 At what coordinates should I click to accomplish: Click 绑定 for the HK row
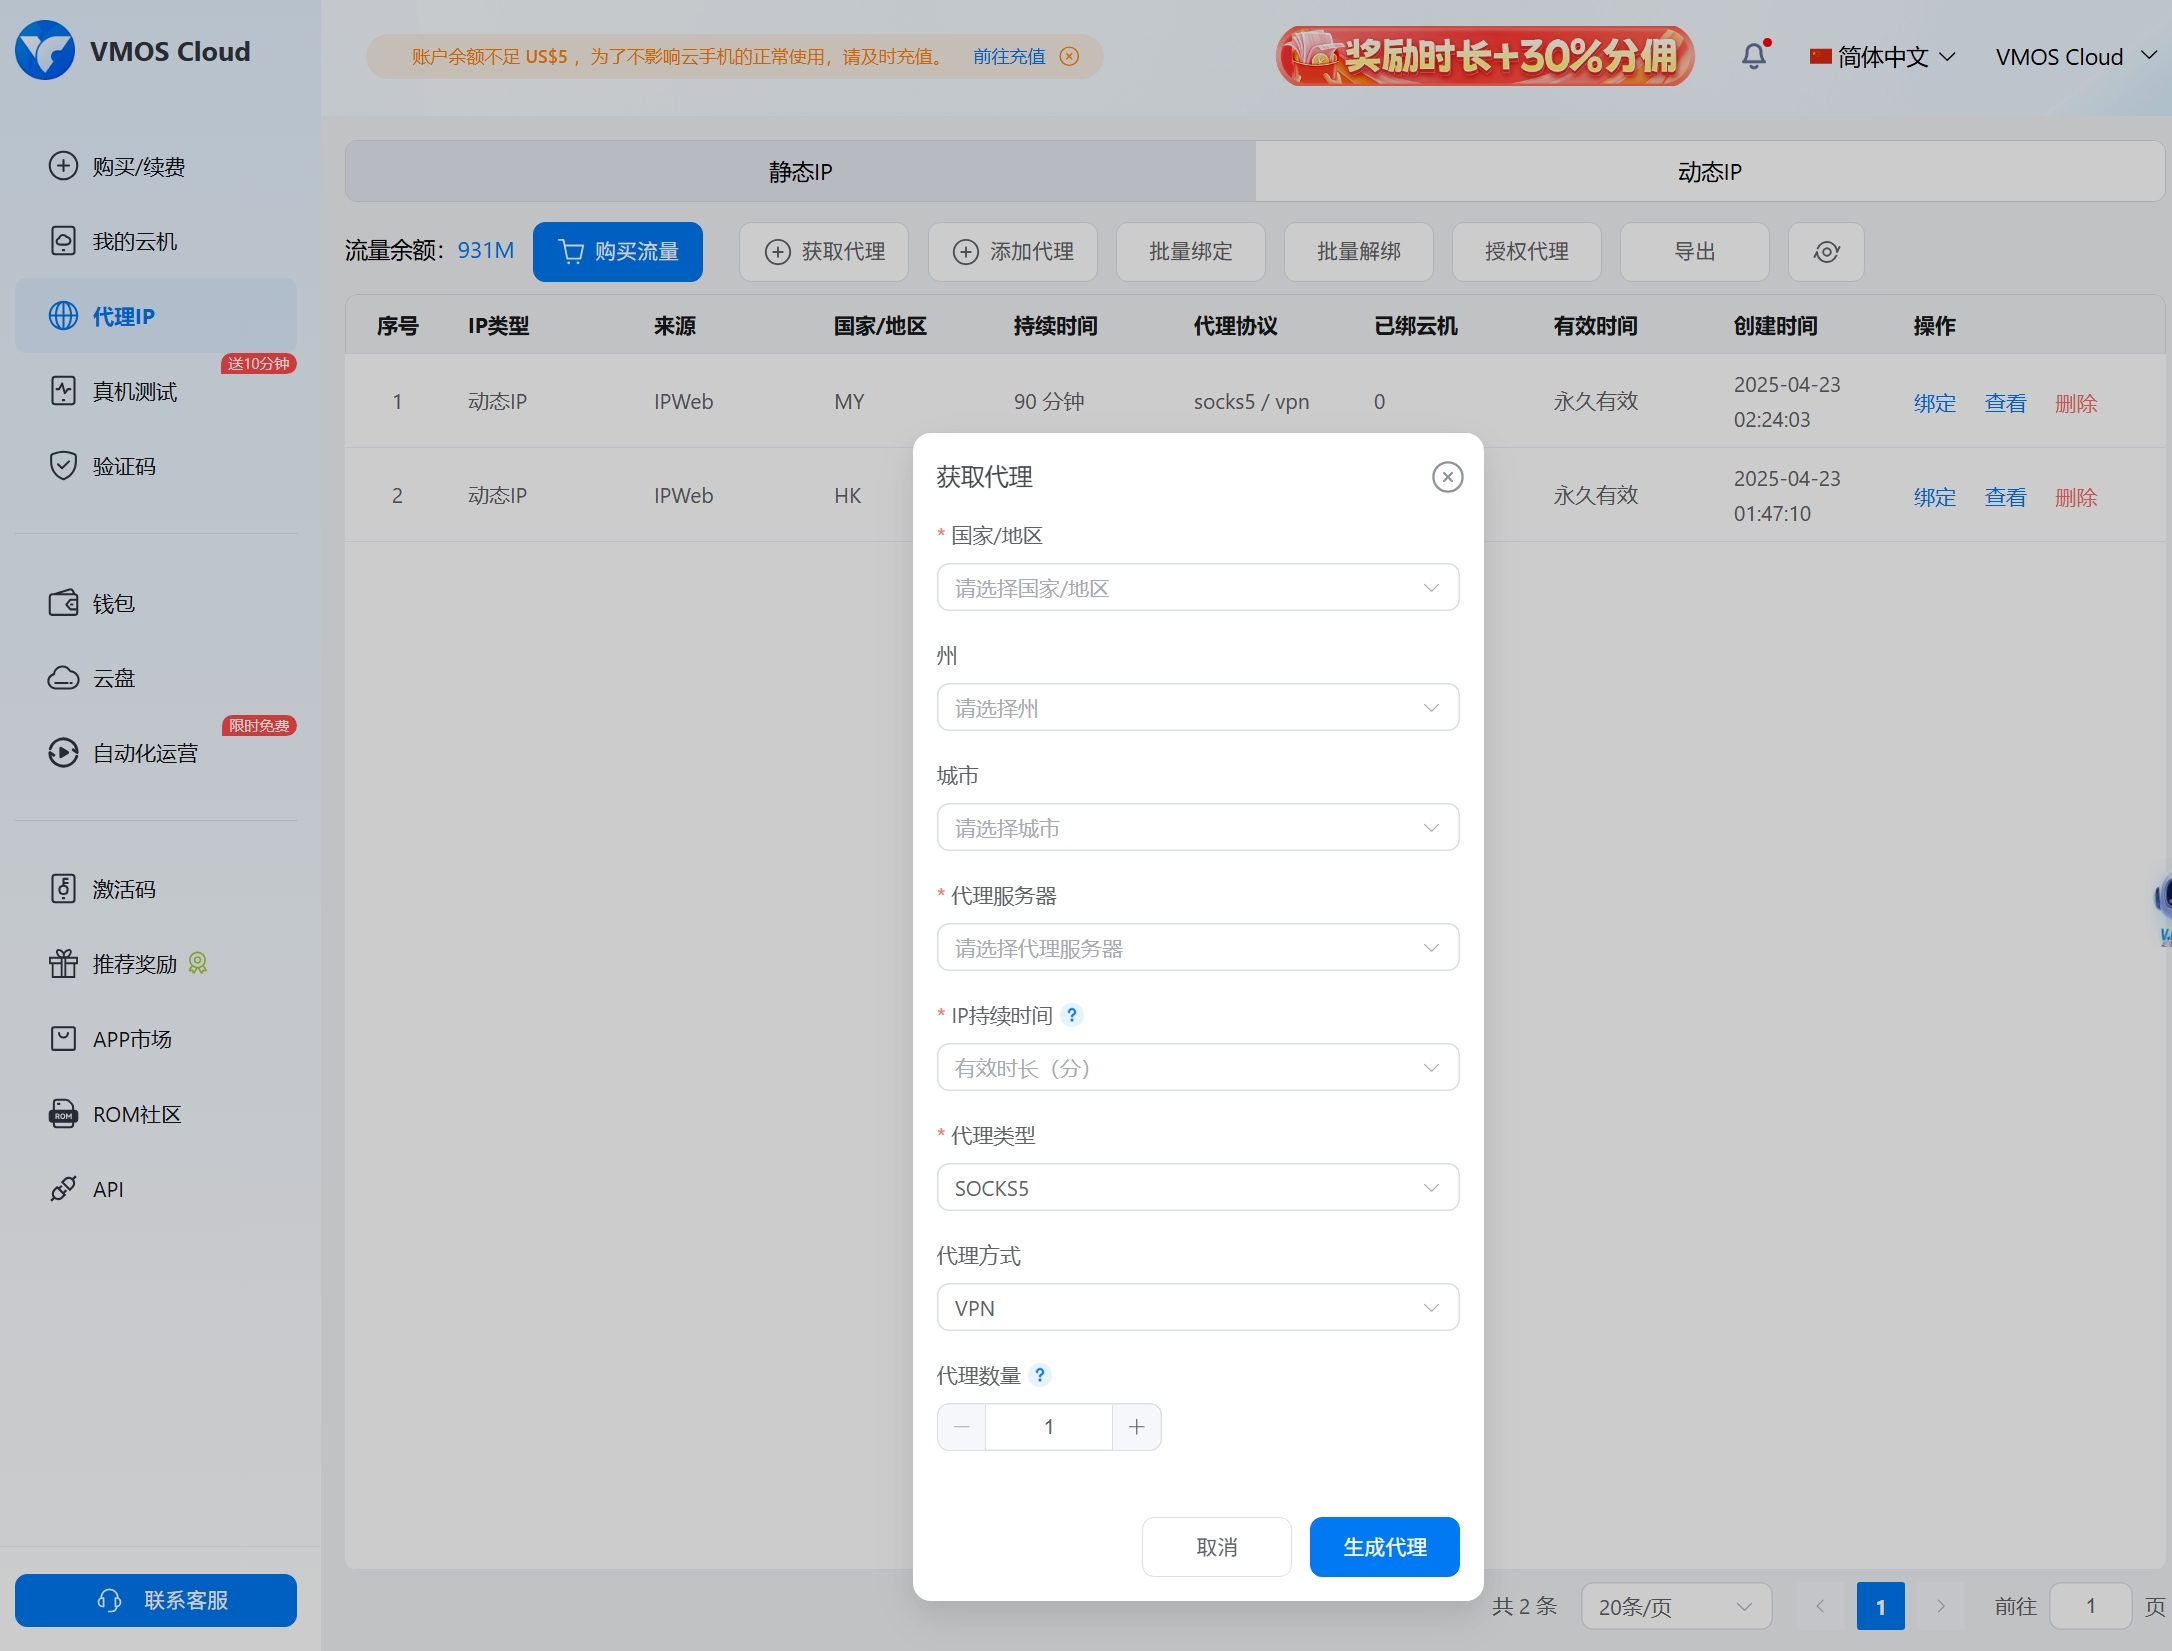(1934, 497)
